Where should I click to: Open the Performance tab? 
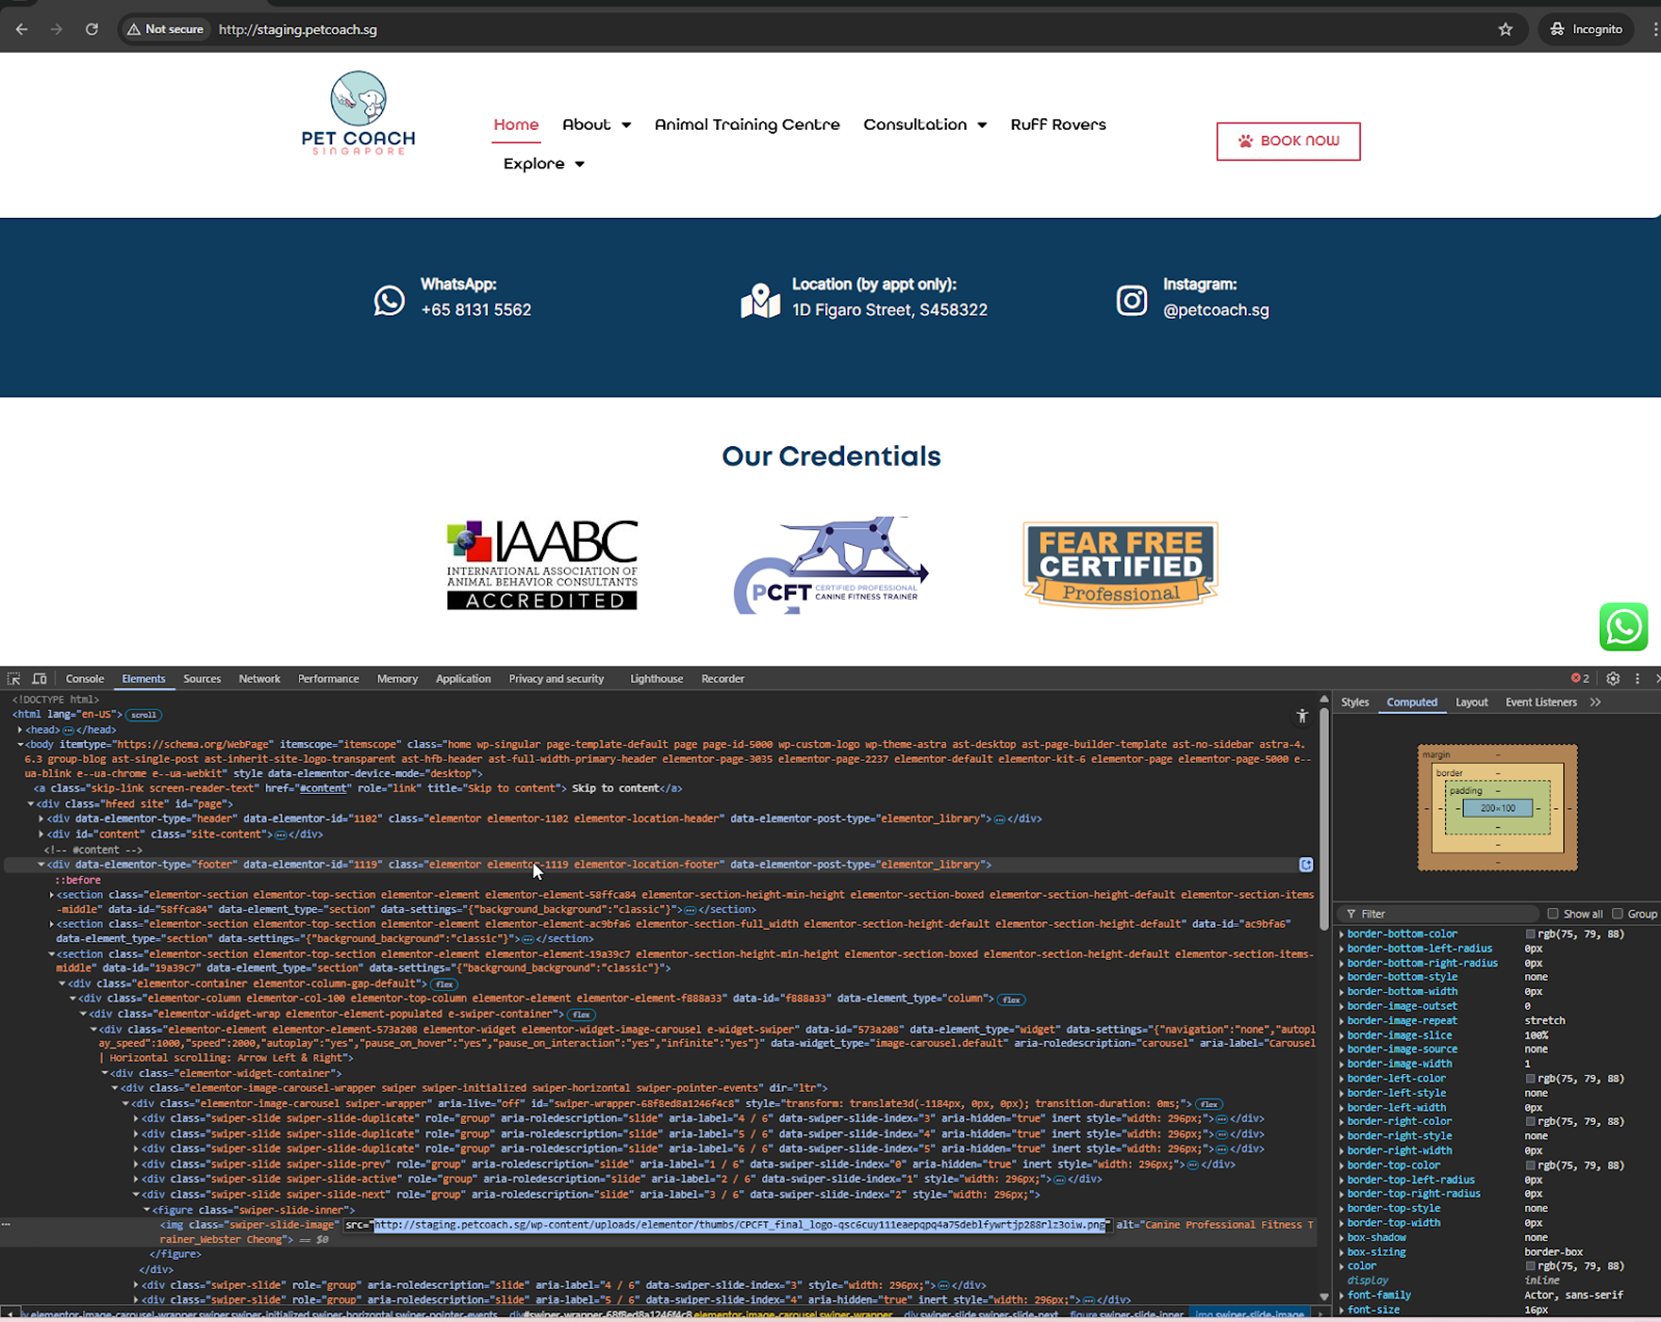point(328,679)
